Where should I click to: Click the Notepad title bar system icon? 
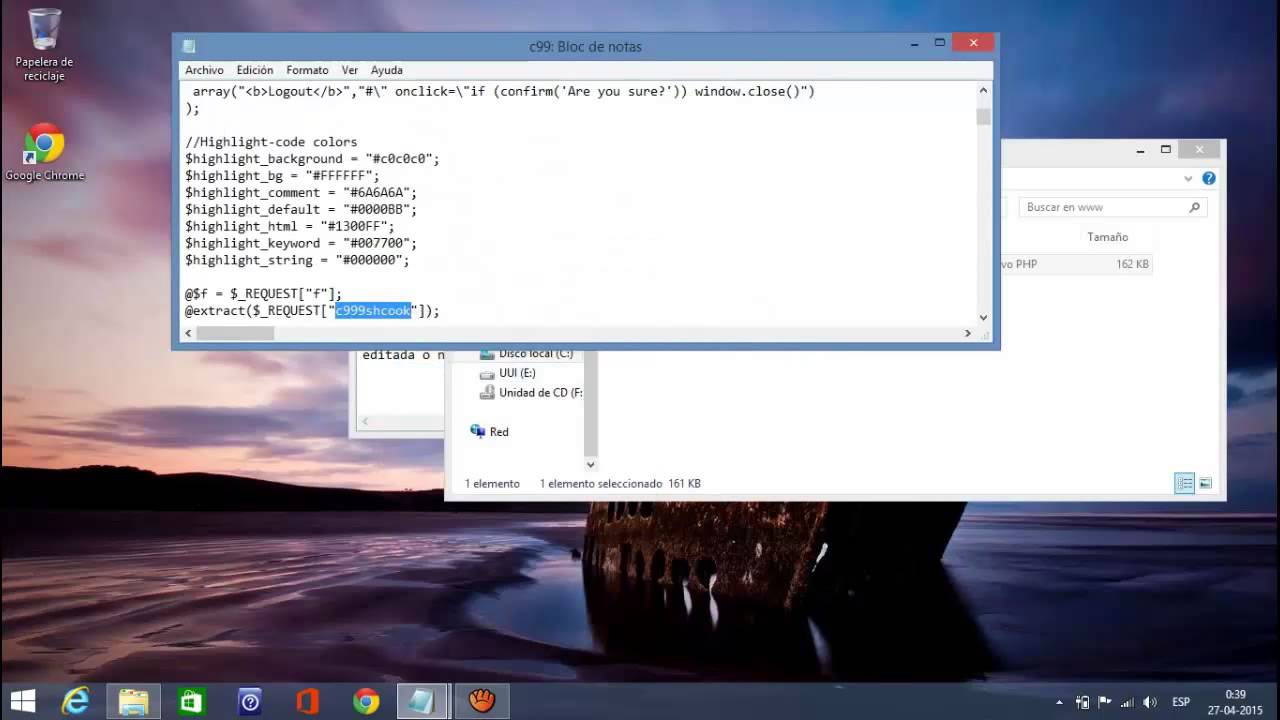coord(188,46)
